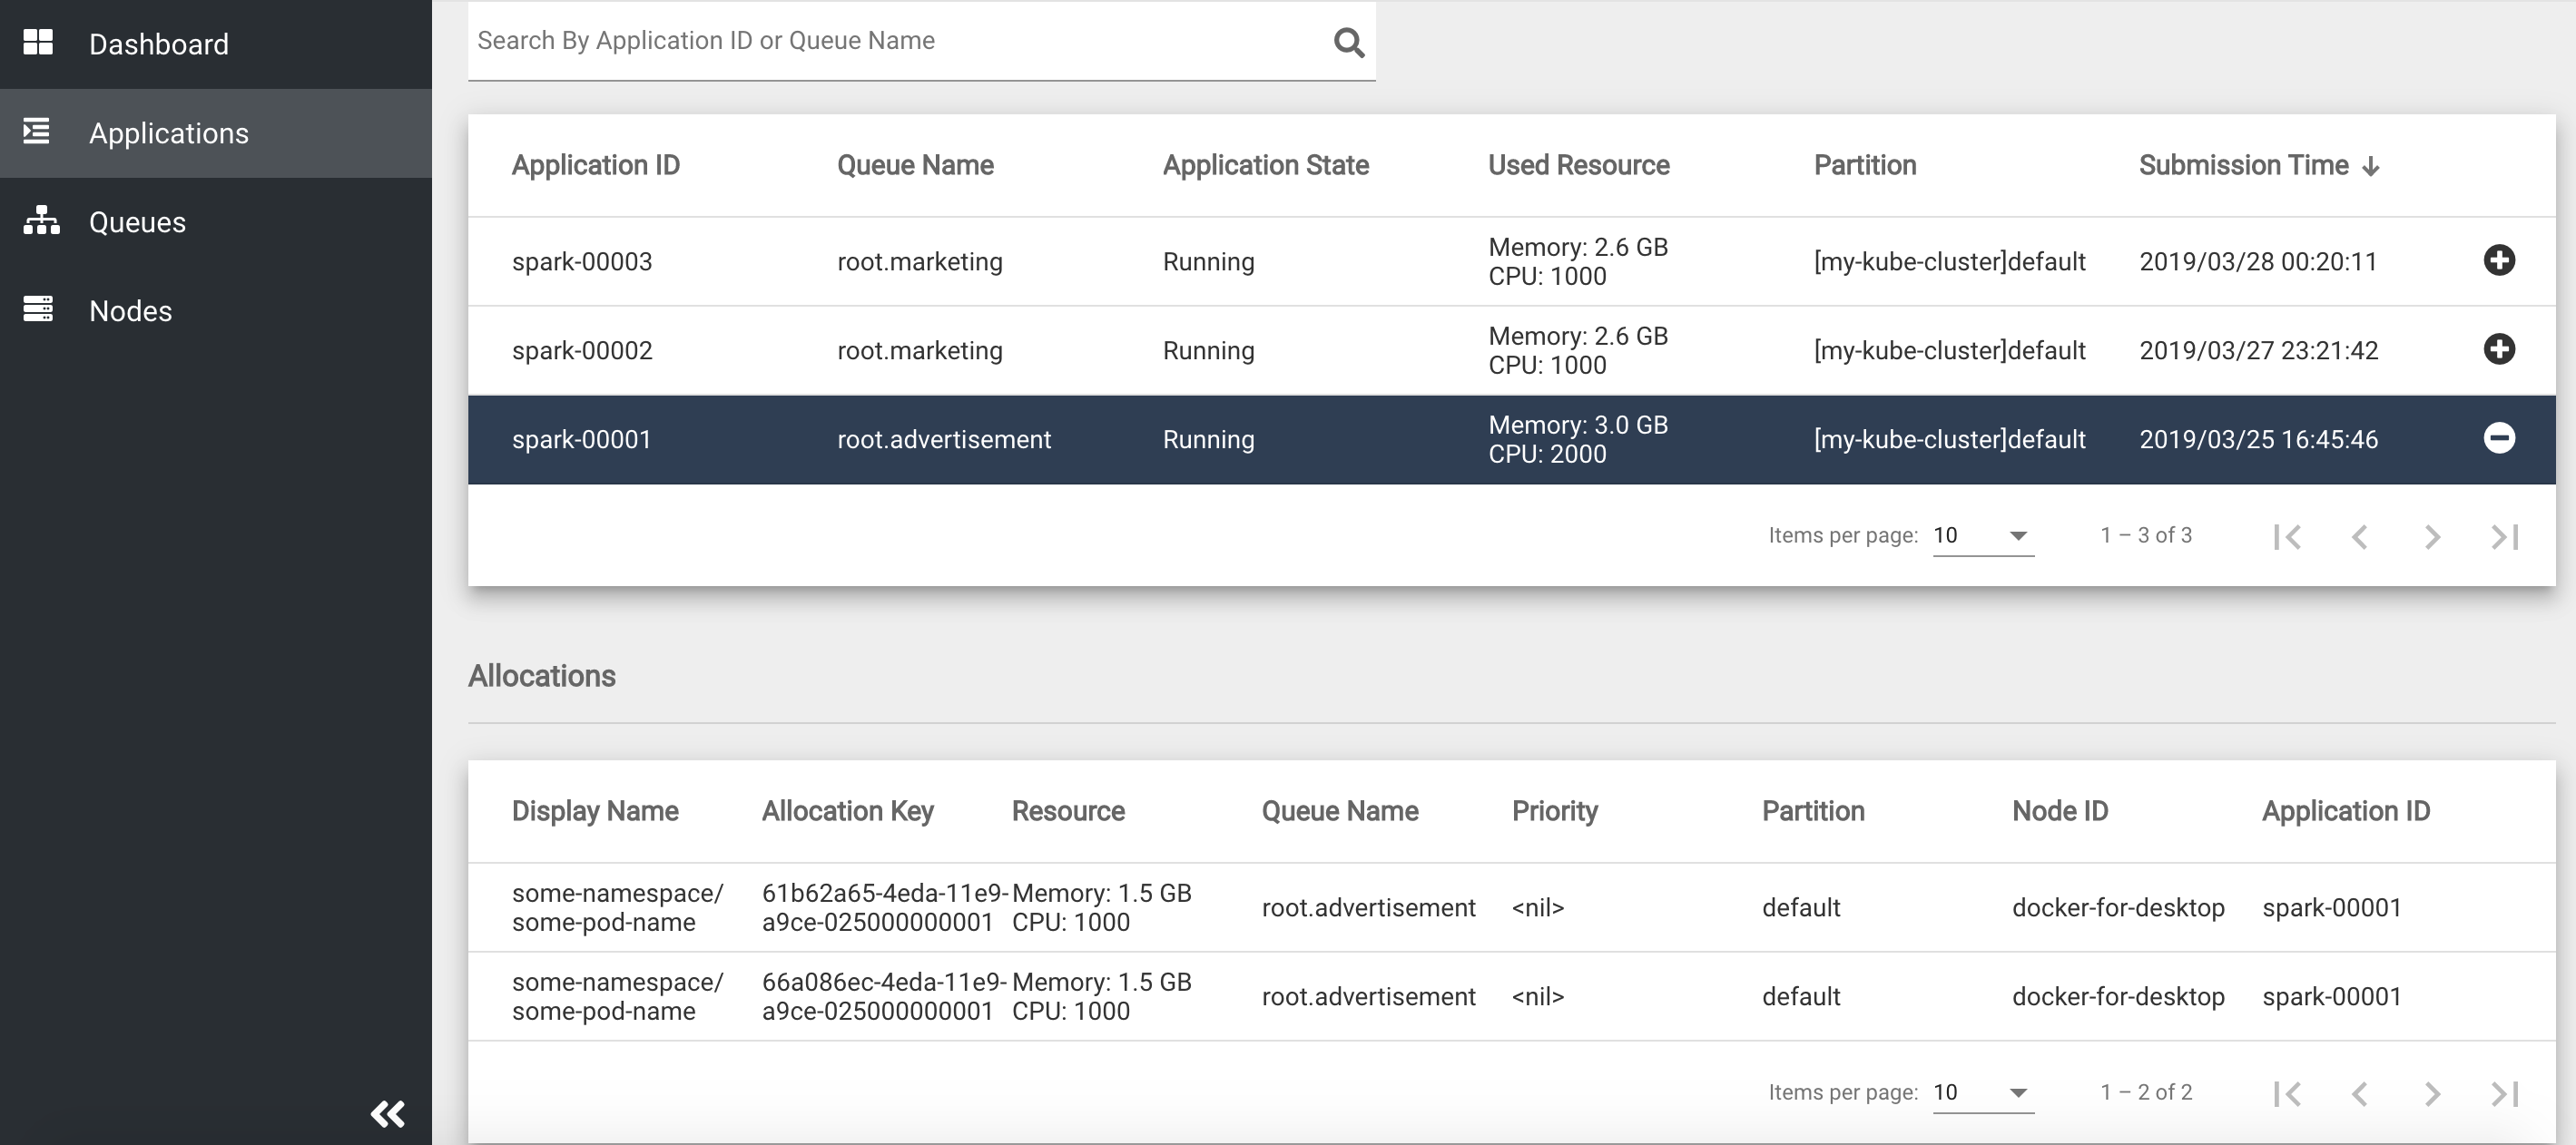Expand allocations for spark-00003
The width and height of the screenshot is (2576, 1145).
[2499, 260]
